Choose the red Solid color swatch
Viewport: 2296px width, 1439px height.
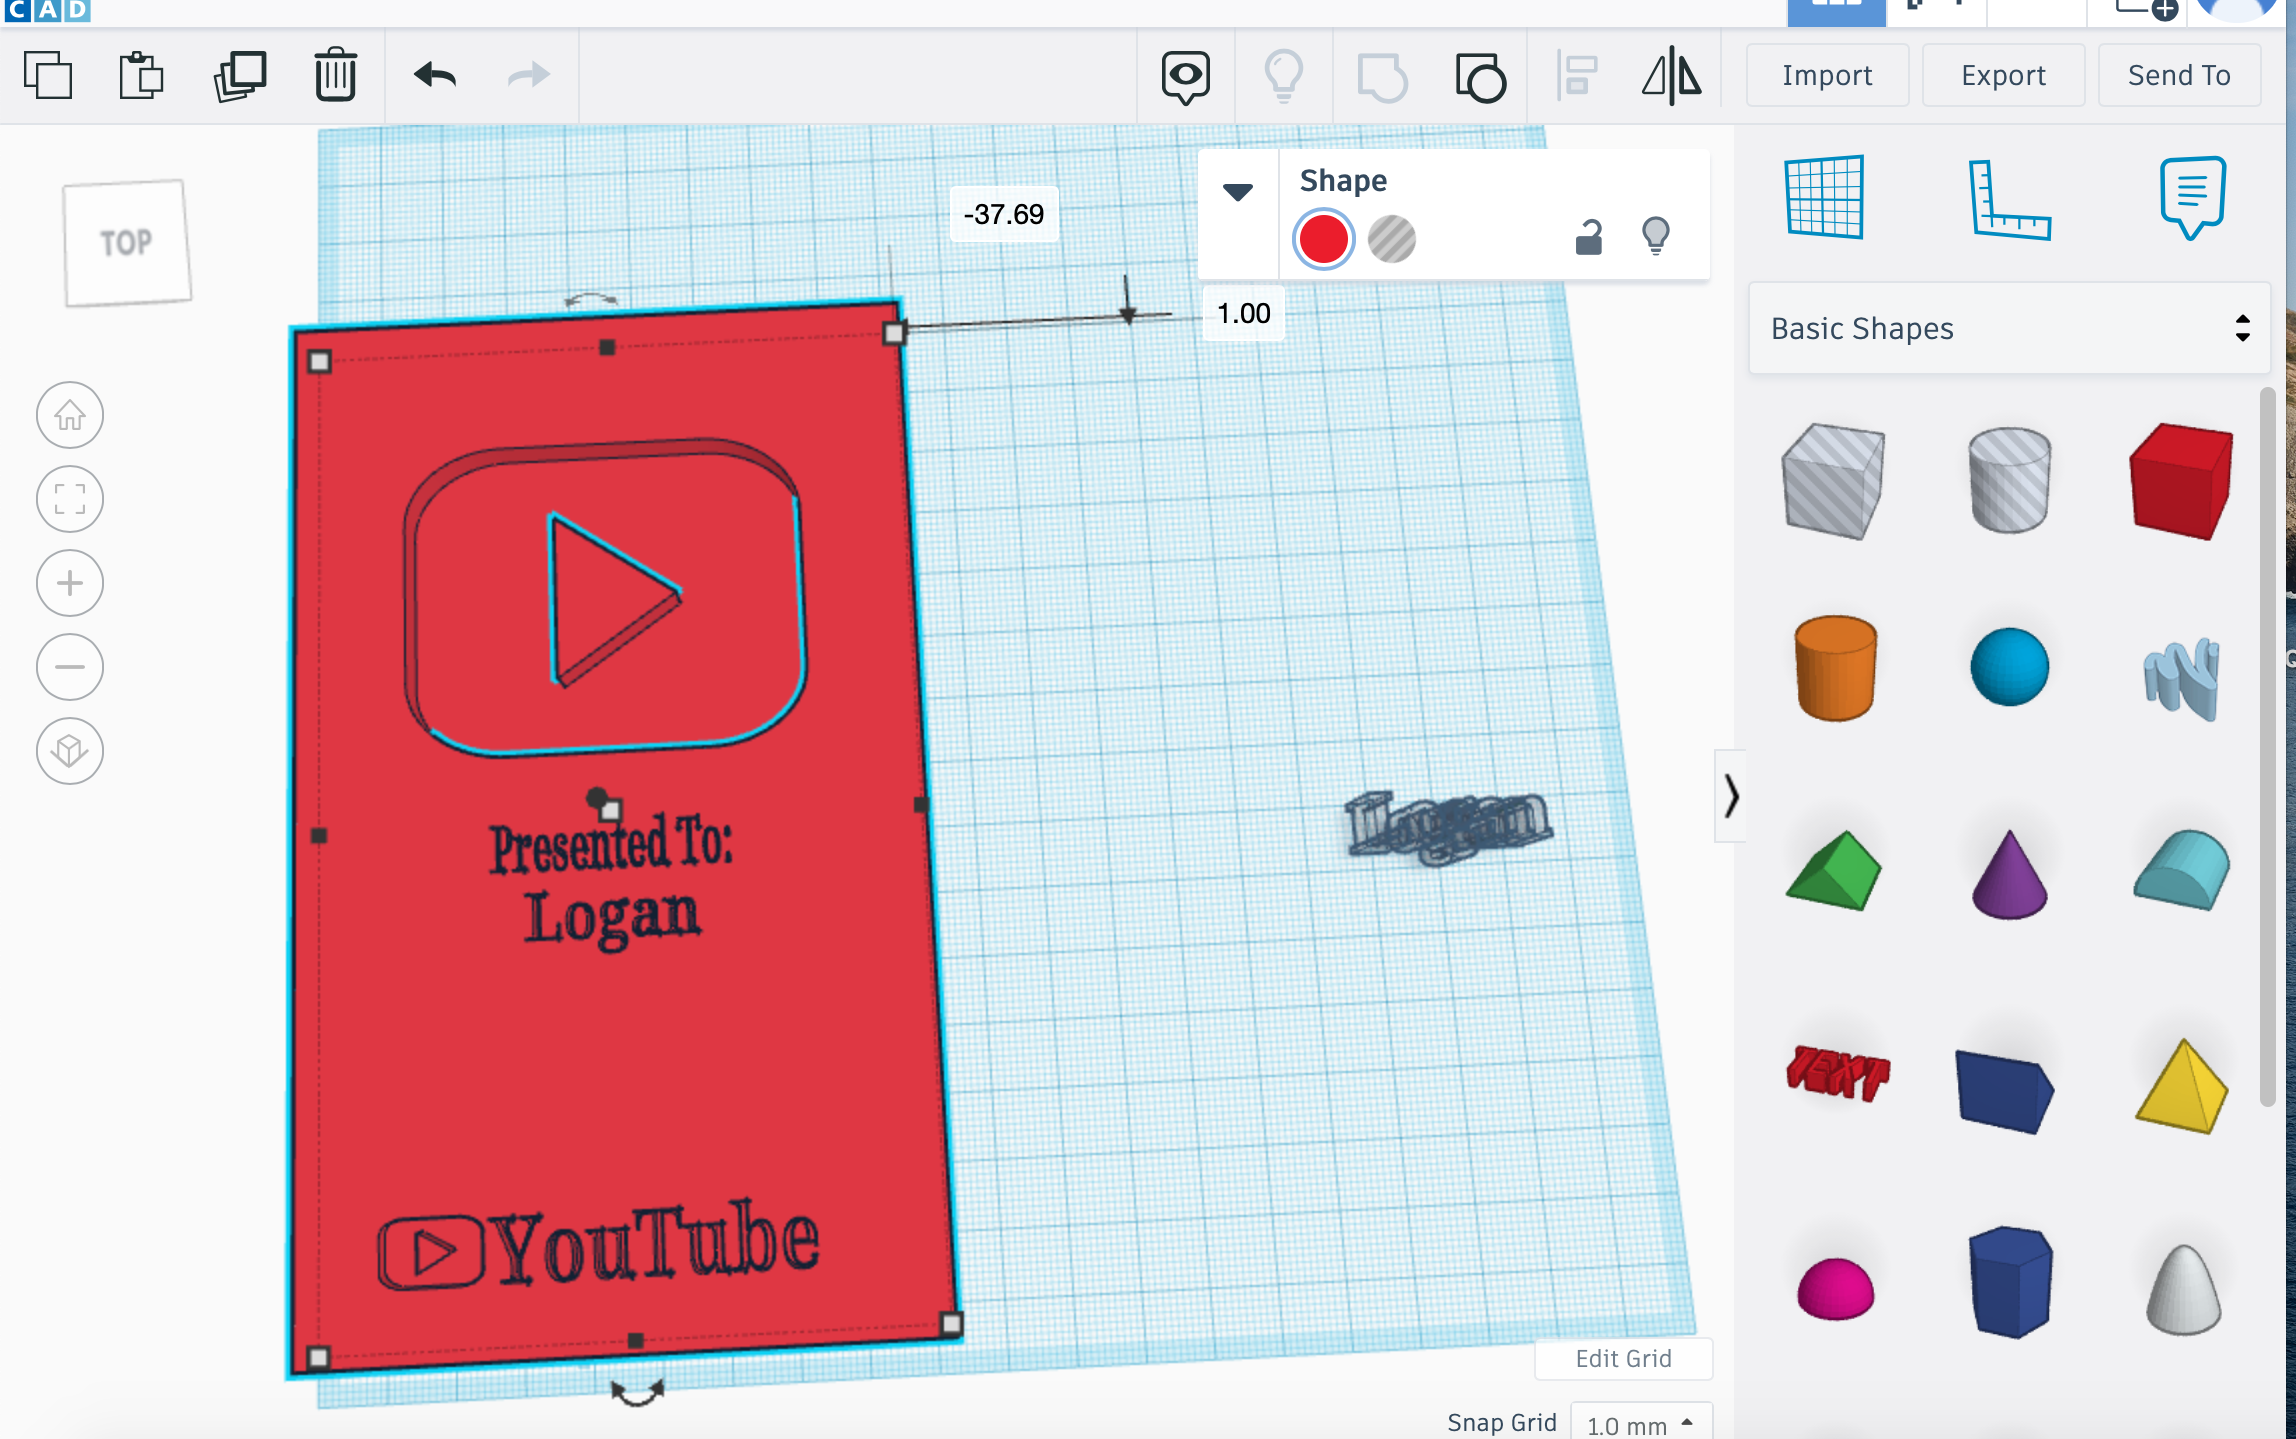1323,239
